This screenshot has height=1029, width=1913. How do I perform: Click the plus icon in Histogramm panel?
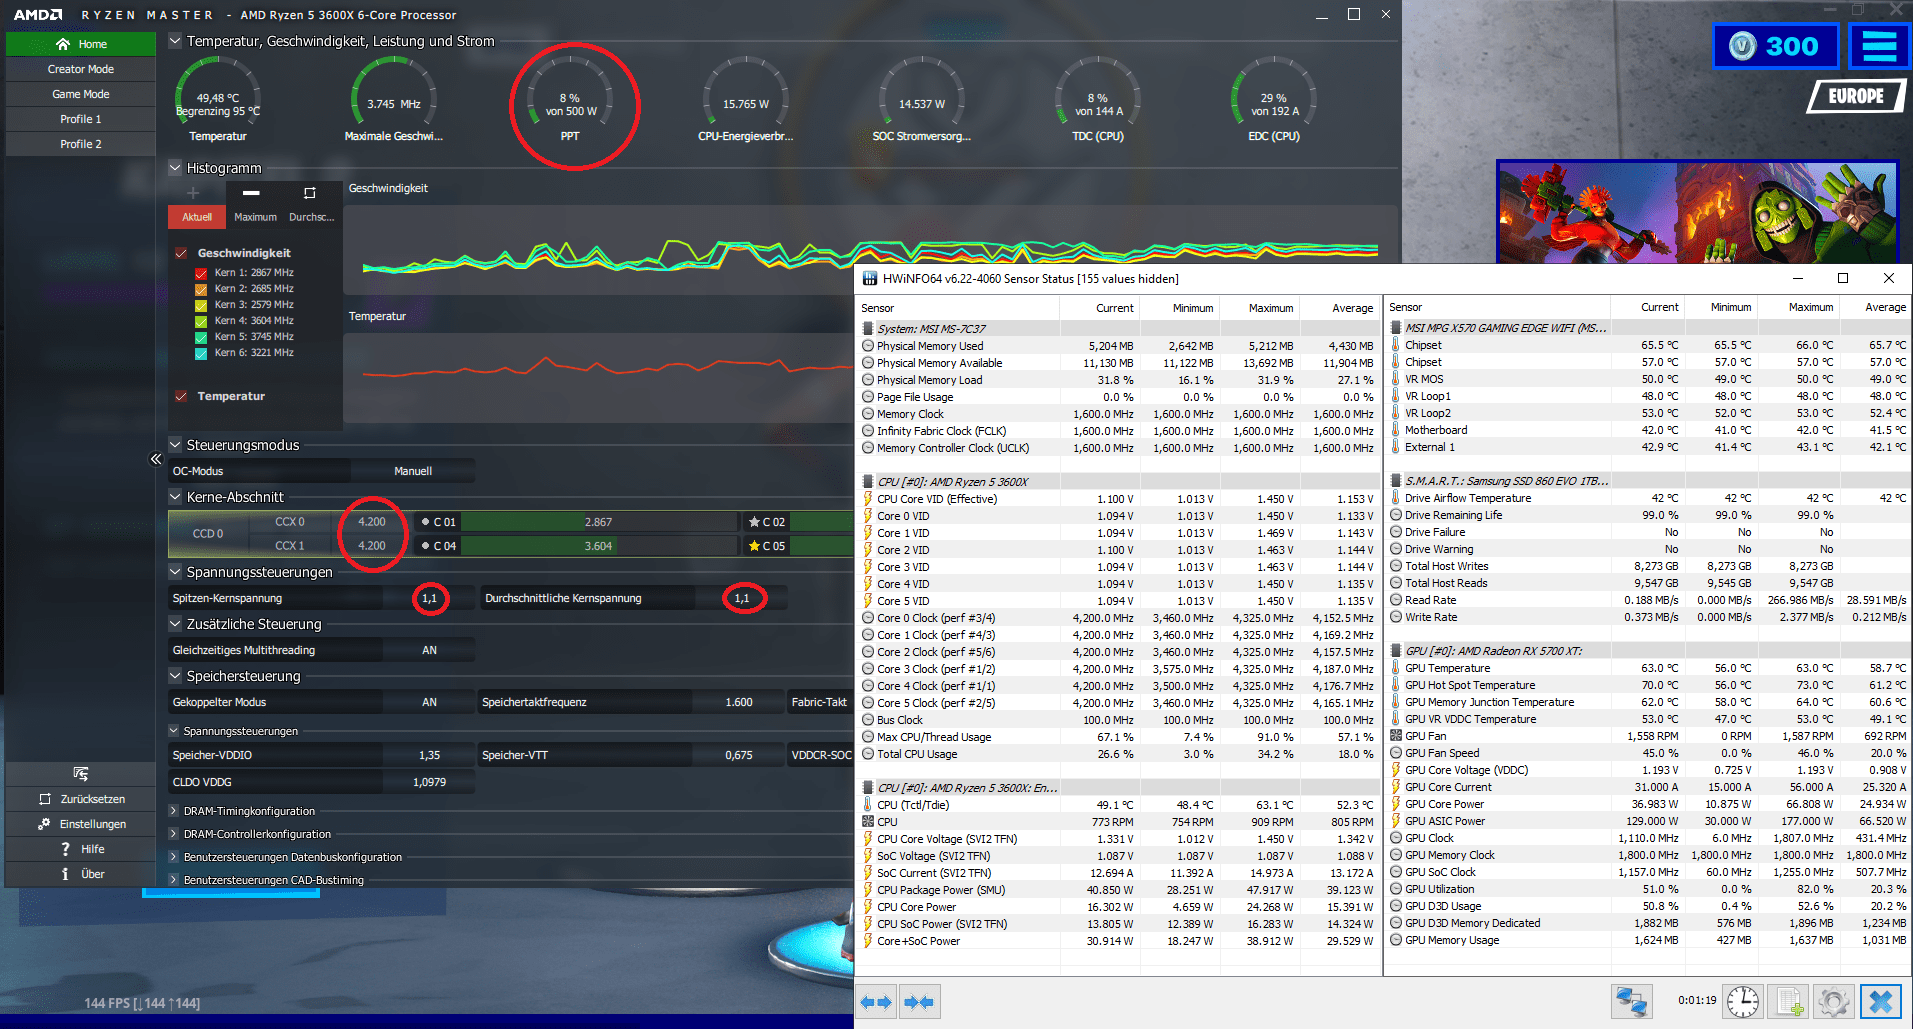193,193
